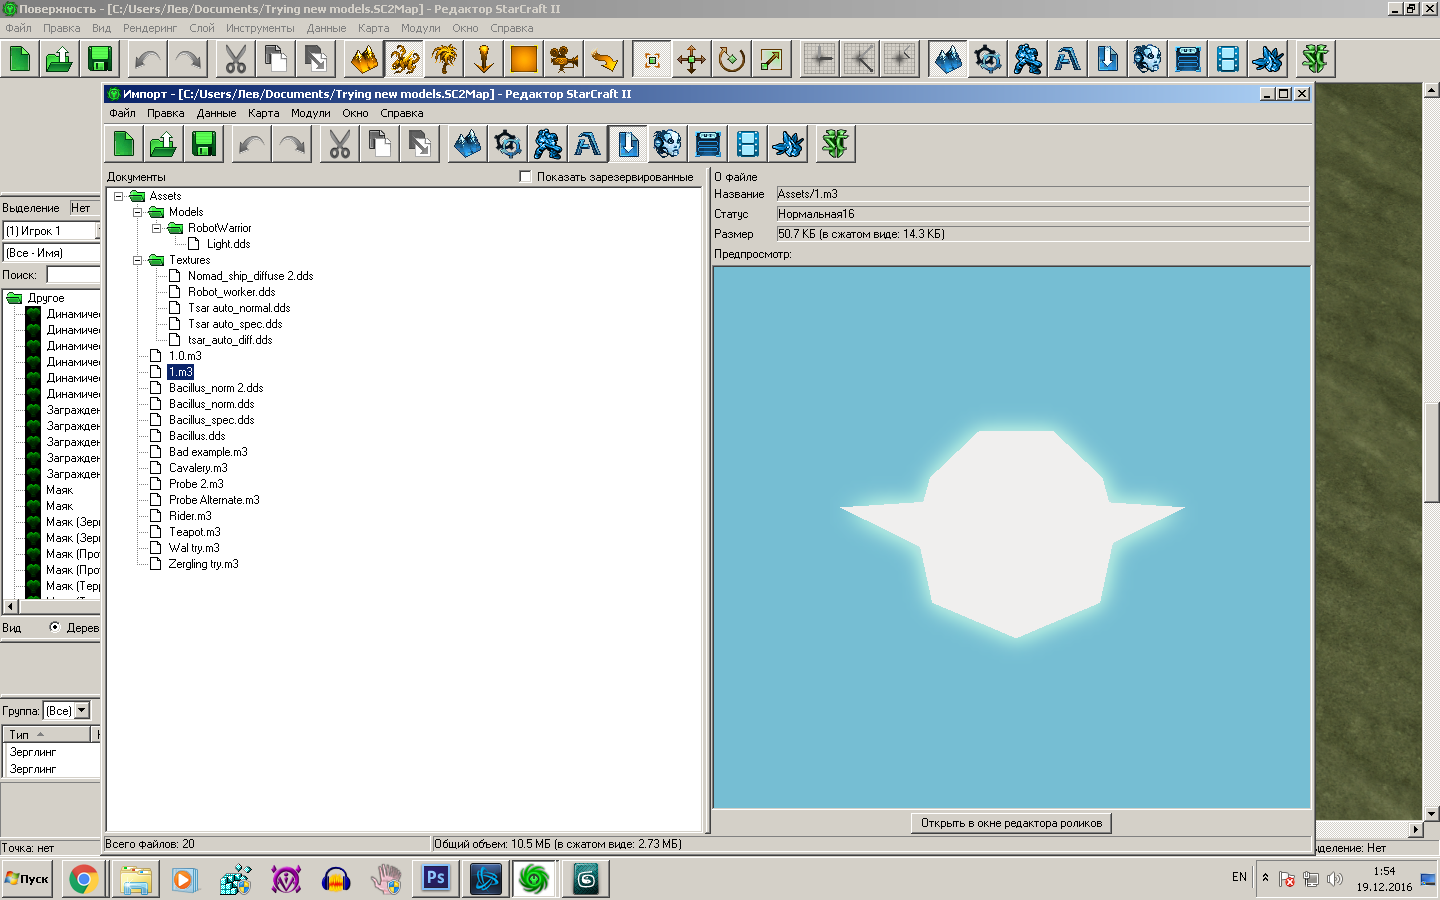
Task: Open Text module letter A icon in Import window
Action: click(x=588, y=145)
